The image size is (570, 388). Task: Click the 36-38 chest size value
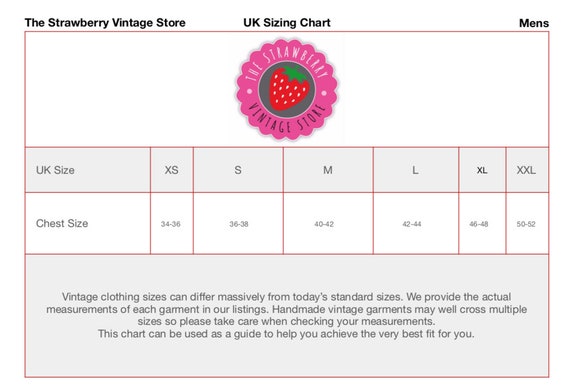click(239, 224)
